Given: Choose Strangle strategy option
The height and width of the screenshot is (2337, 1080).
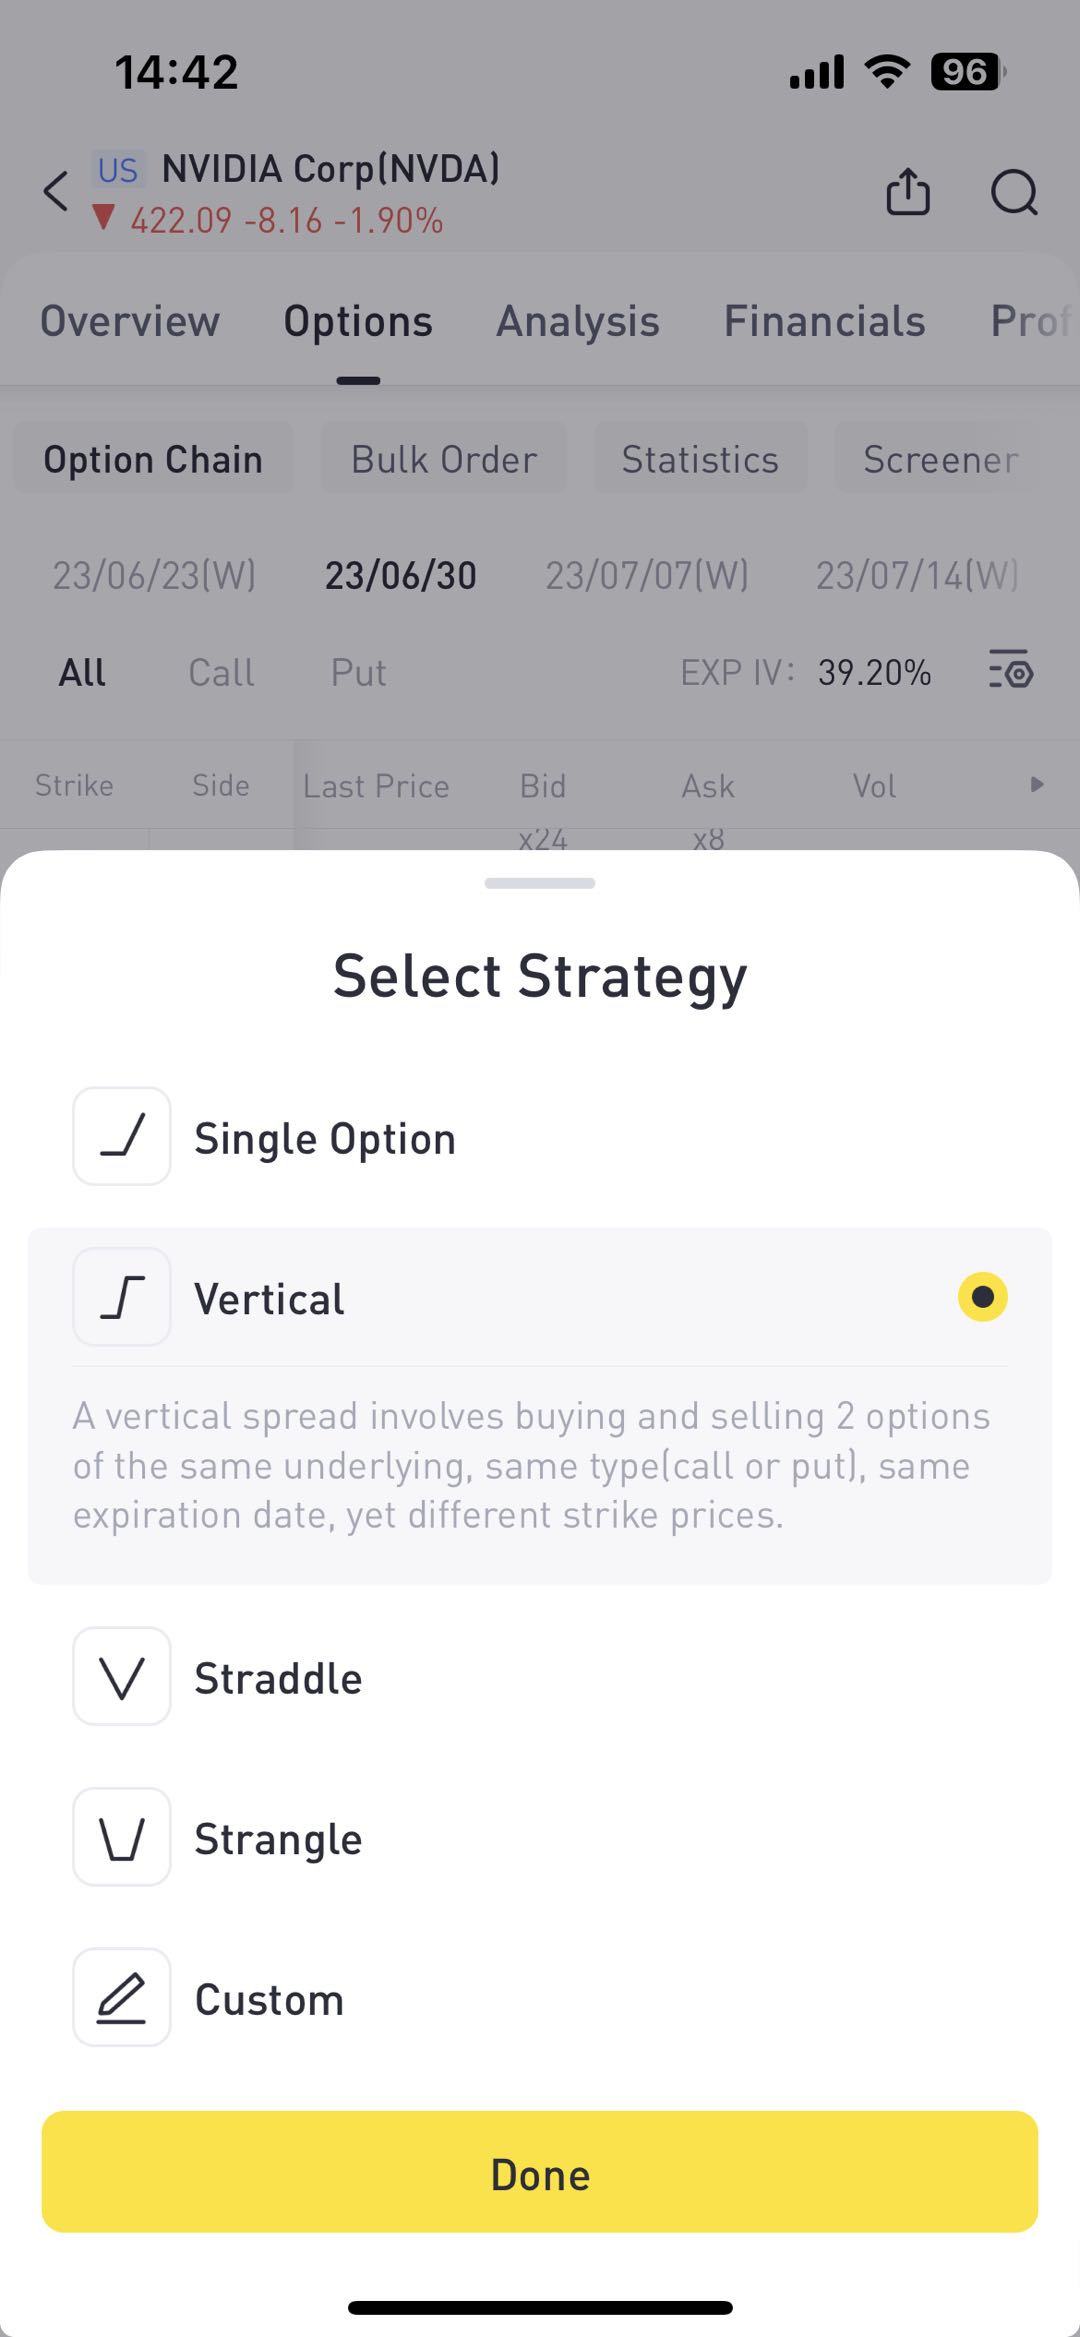Looking at the screenshot, I should tap(540, 1838).
